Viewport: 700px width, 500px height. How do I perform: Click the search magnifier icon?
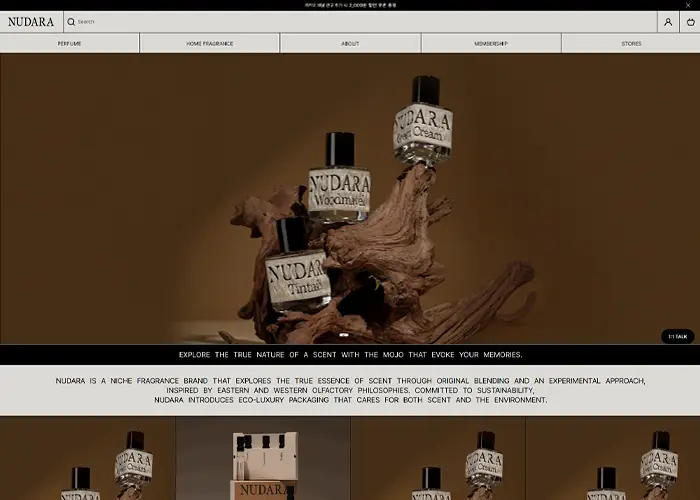pos(71,22)
